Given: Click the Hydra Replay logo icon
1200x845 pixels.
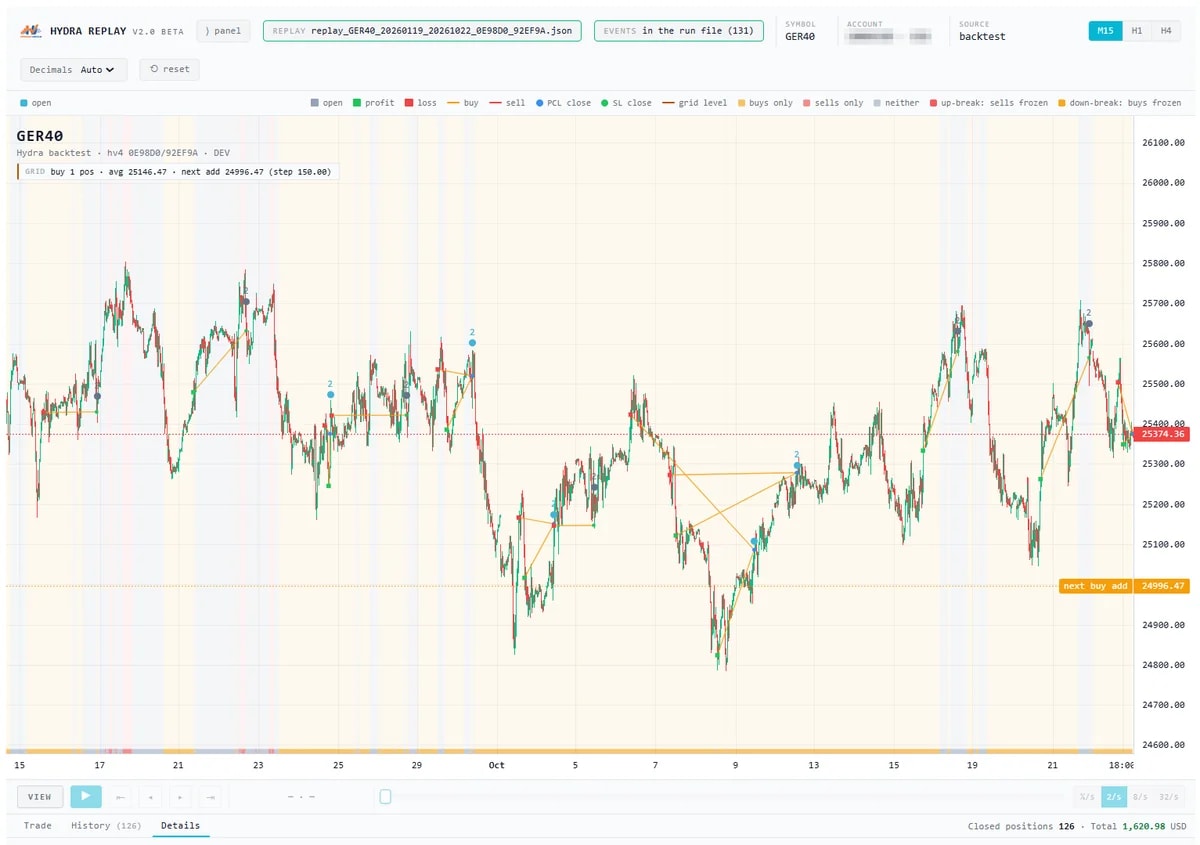Looking at the screenshot, I should coord(31,31).
